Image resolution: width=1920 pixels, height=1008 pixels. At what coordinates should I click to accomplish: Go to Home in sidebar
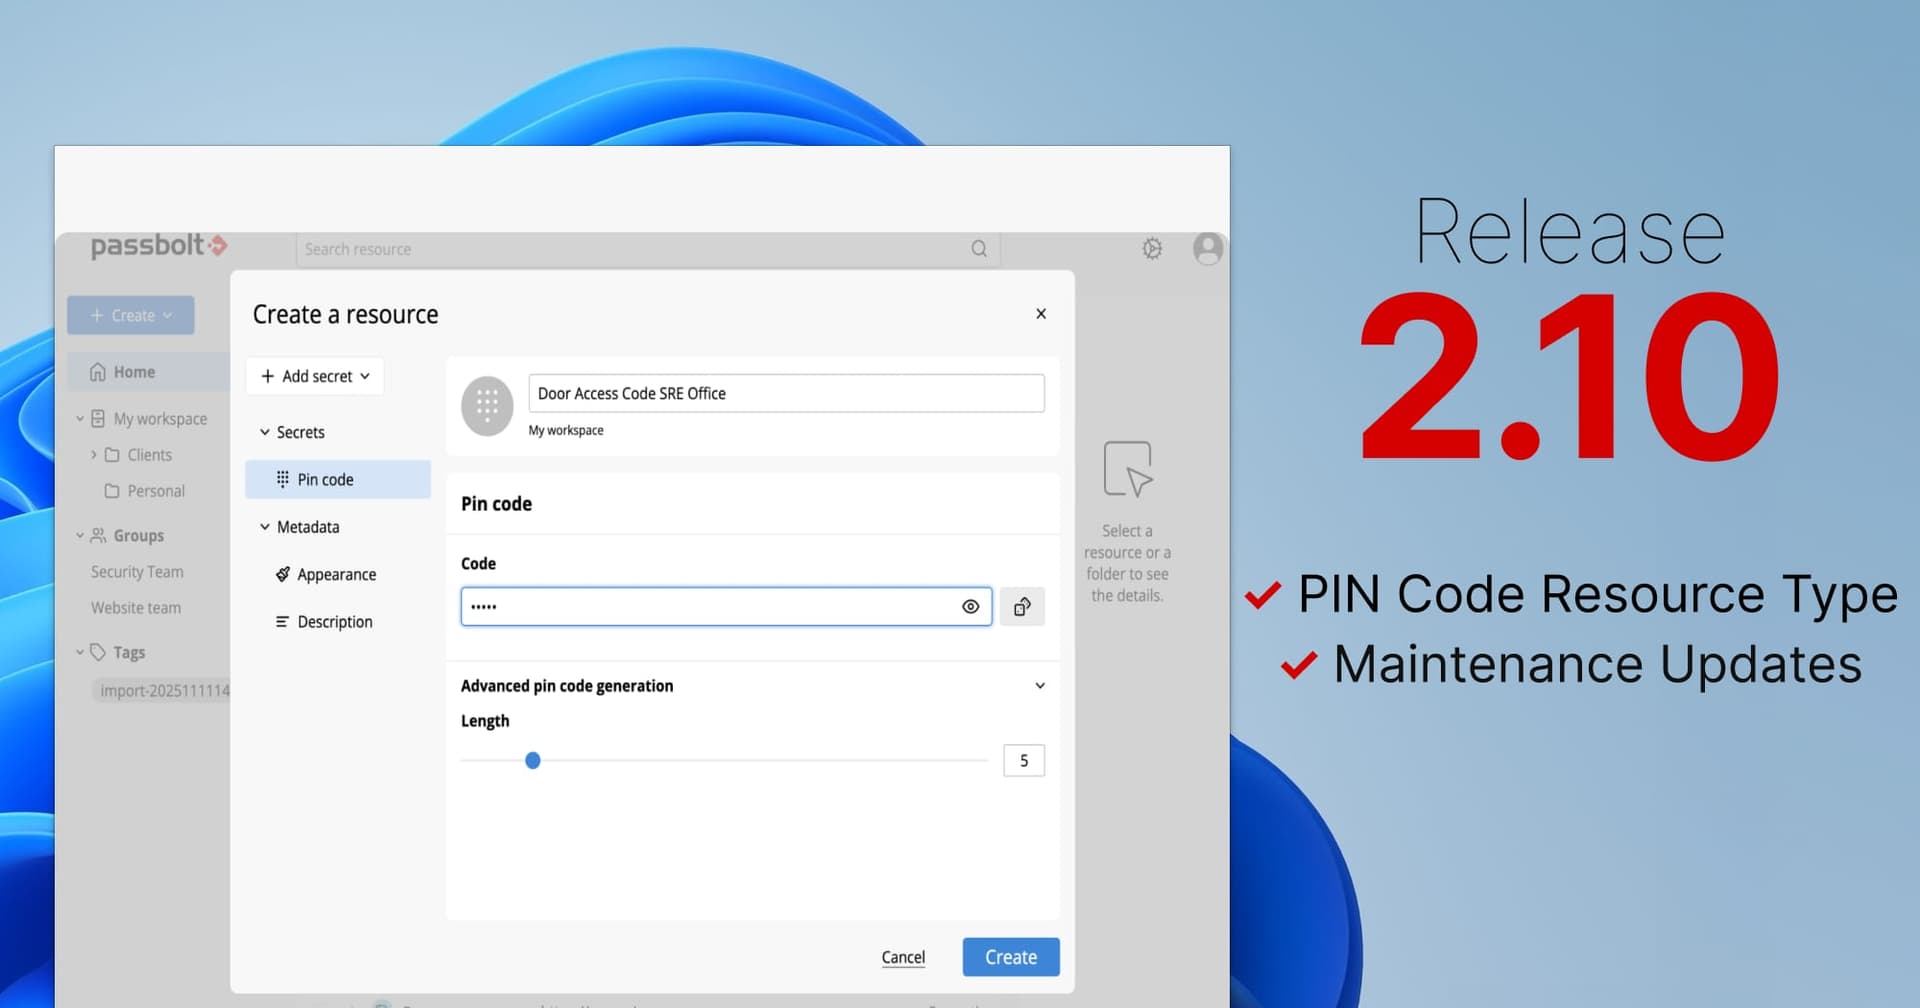pos(150,372)
